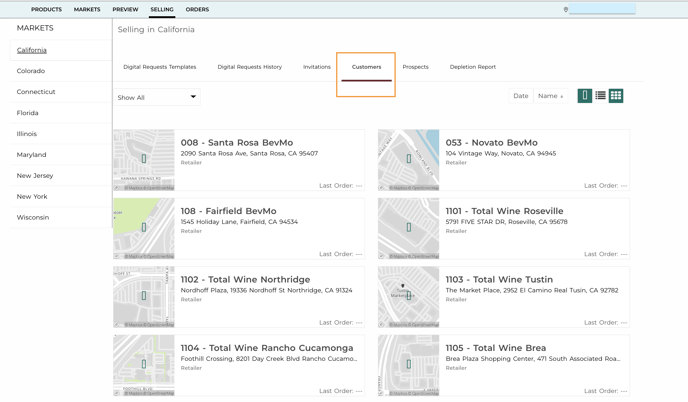Switch to grid view icon
This screenshot has width=688, height=402.
[x=616, y=96]
